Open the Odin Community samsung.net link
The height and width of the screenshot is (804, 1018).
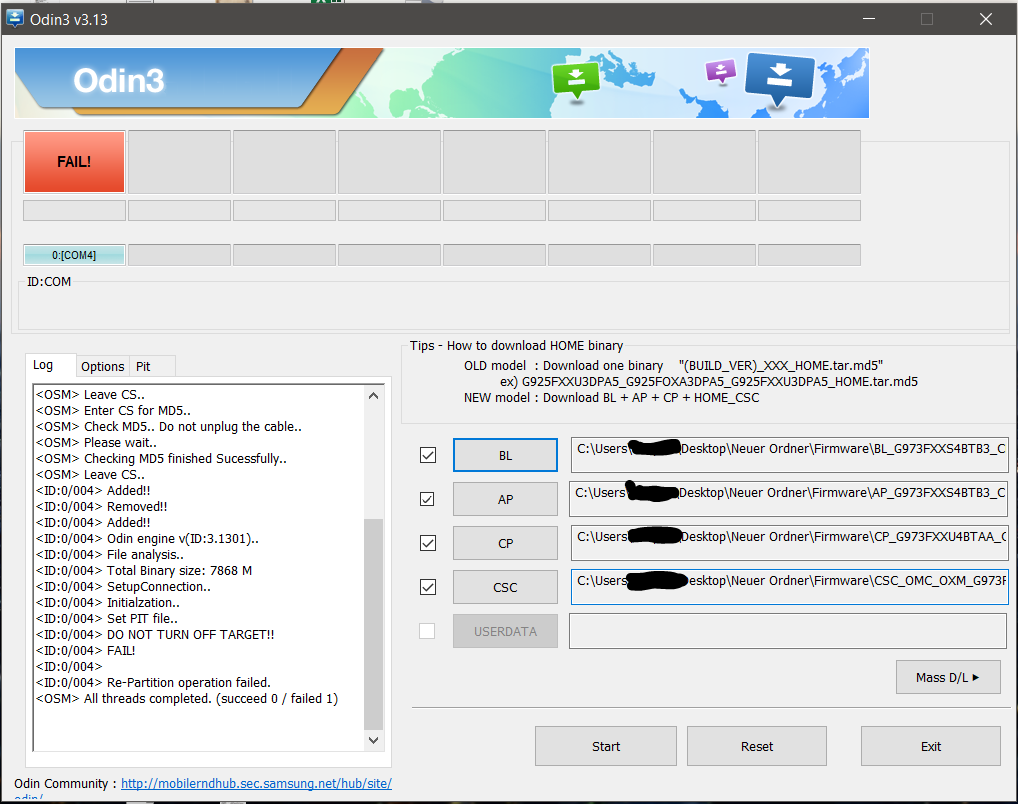pos(256,783)
